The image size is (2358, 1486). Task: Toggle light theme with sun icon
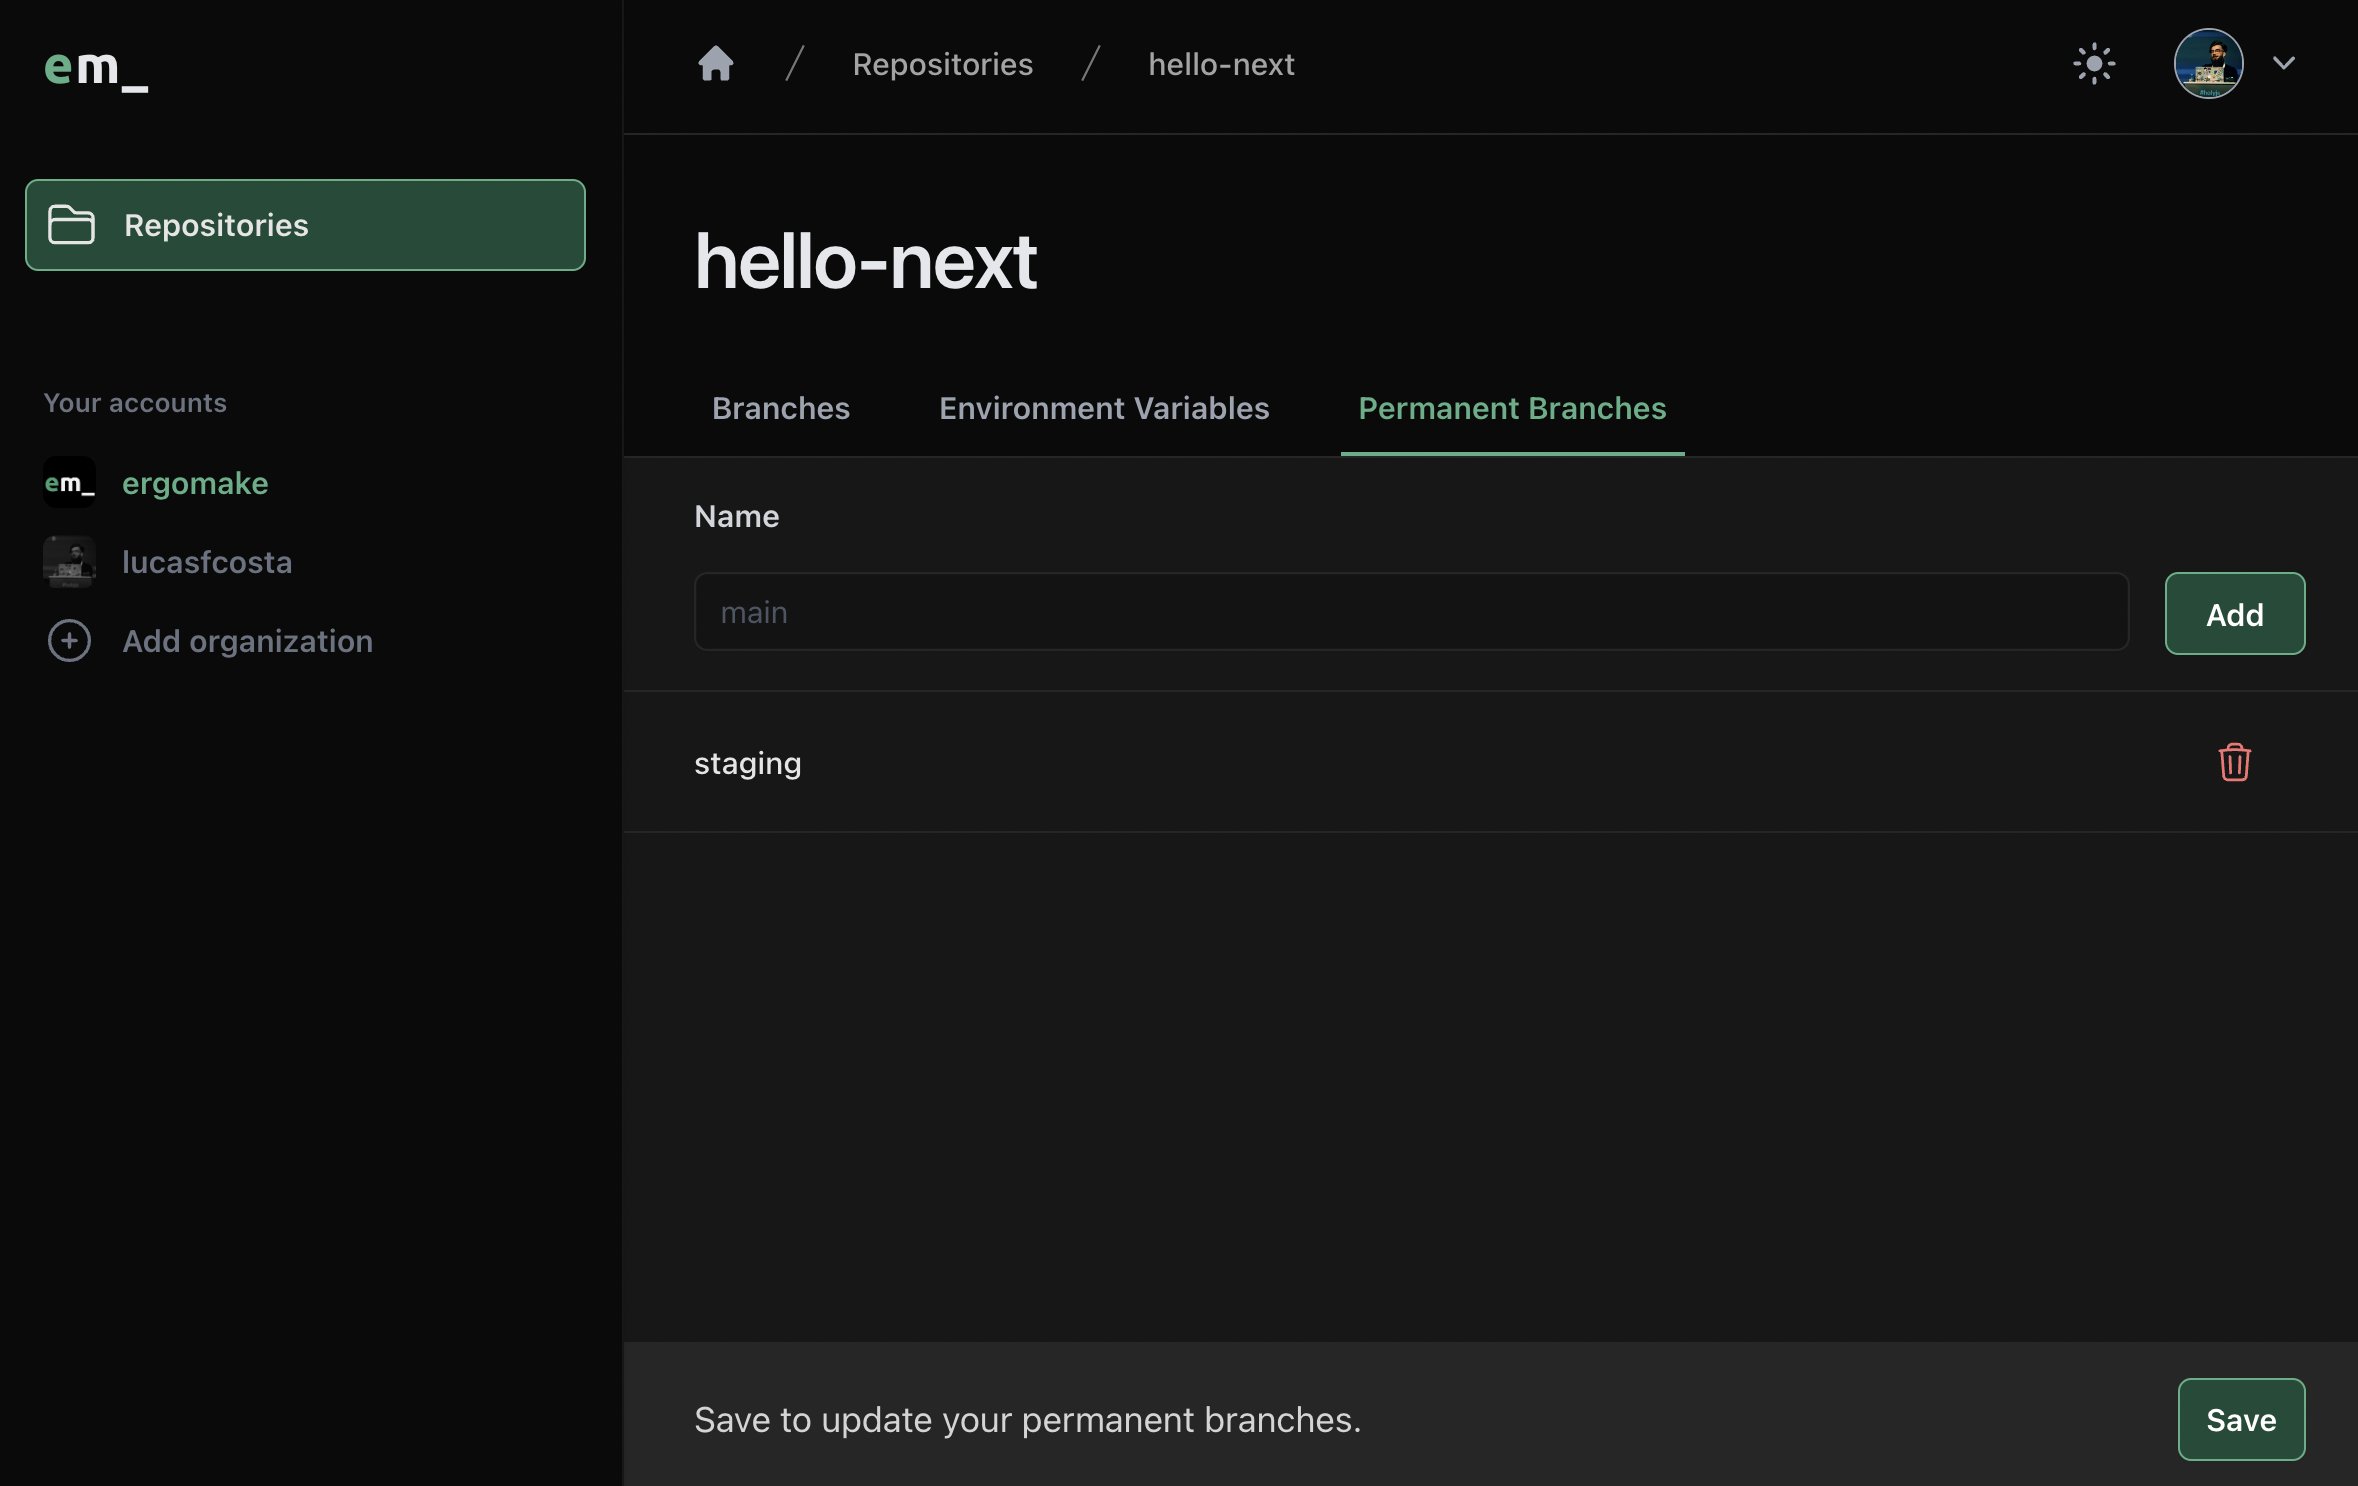point(2093,64)
